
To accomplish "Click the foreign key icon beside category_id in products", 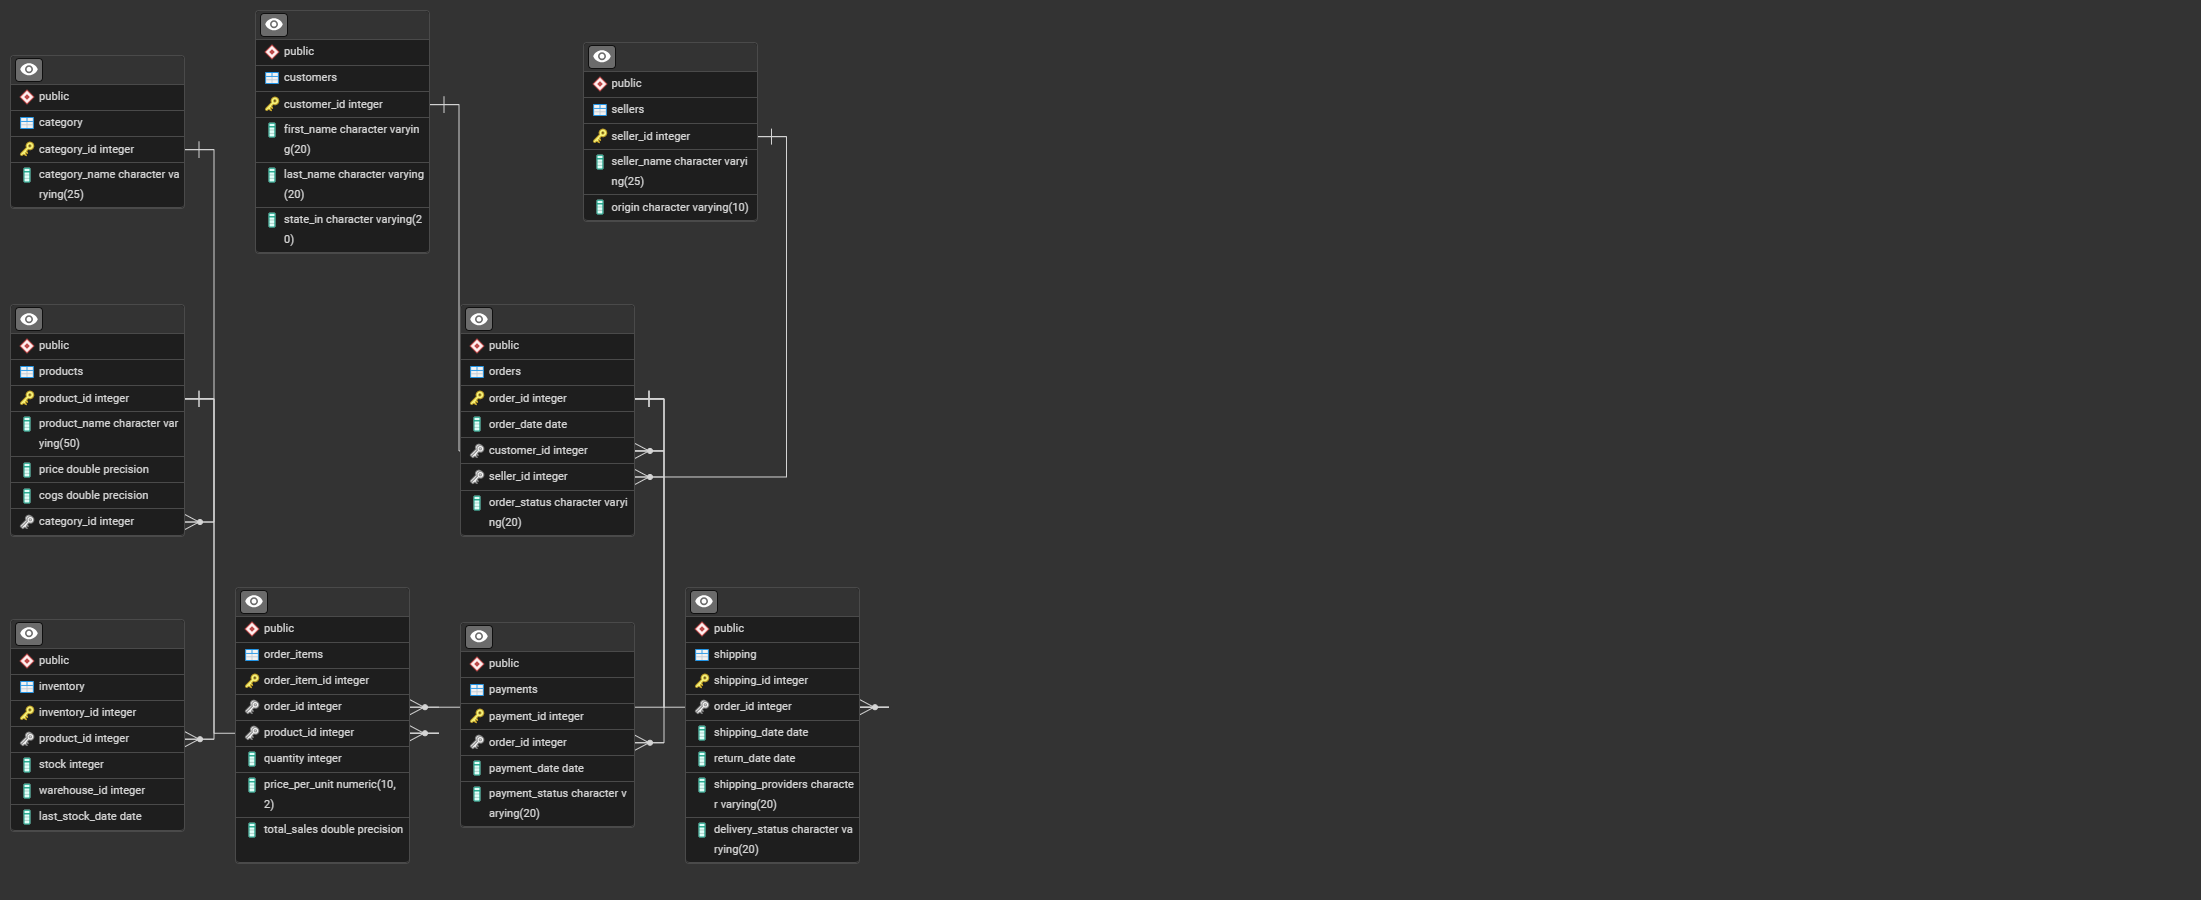I will coord(26,521).
